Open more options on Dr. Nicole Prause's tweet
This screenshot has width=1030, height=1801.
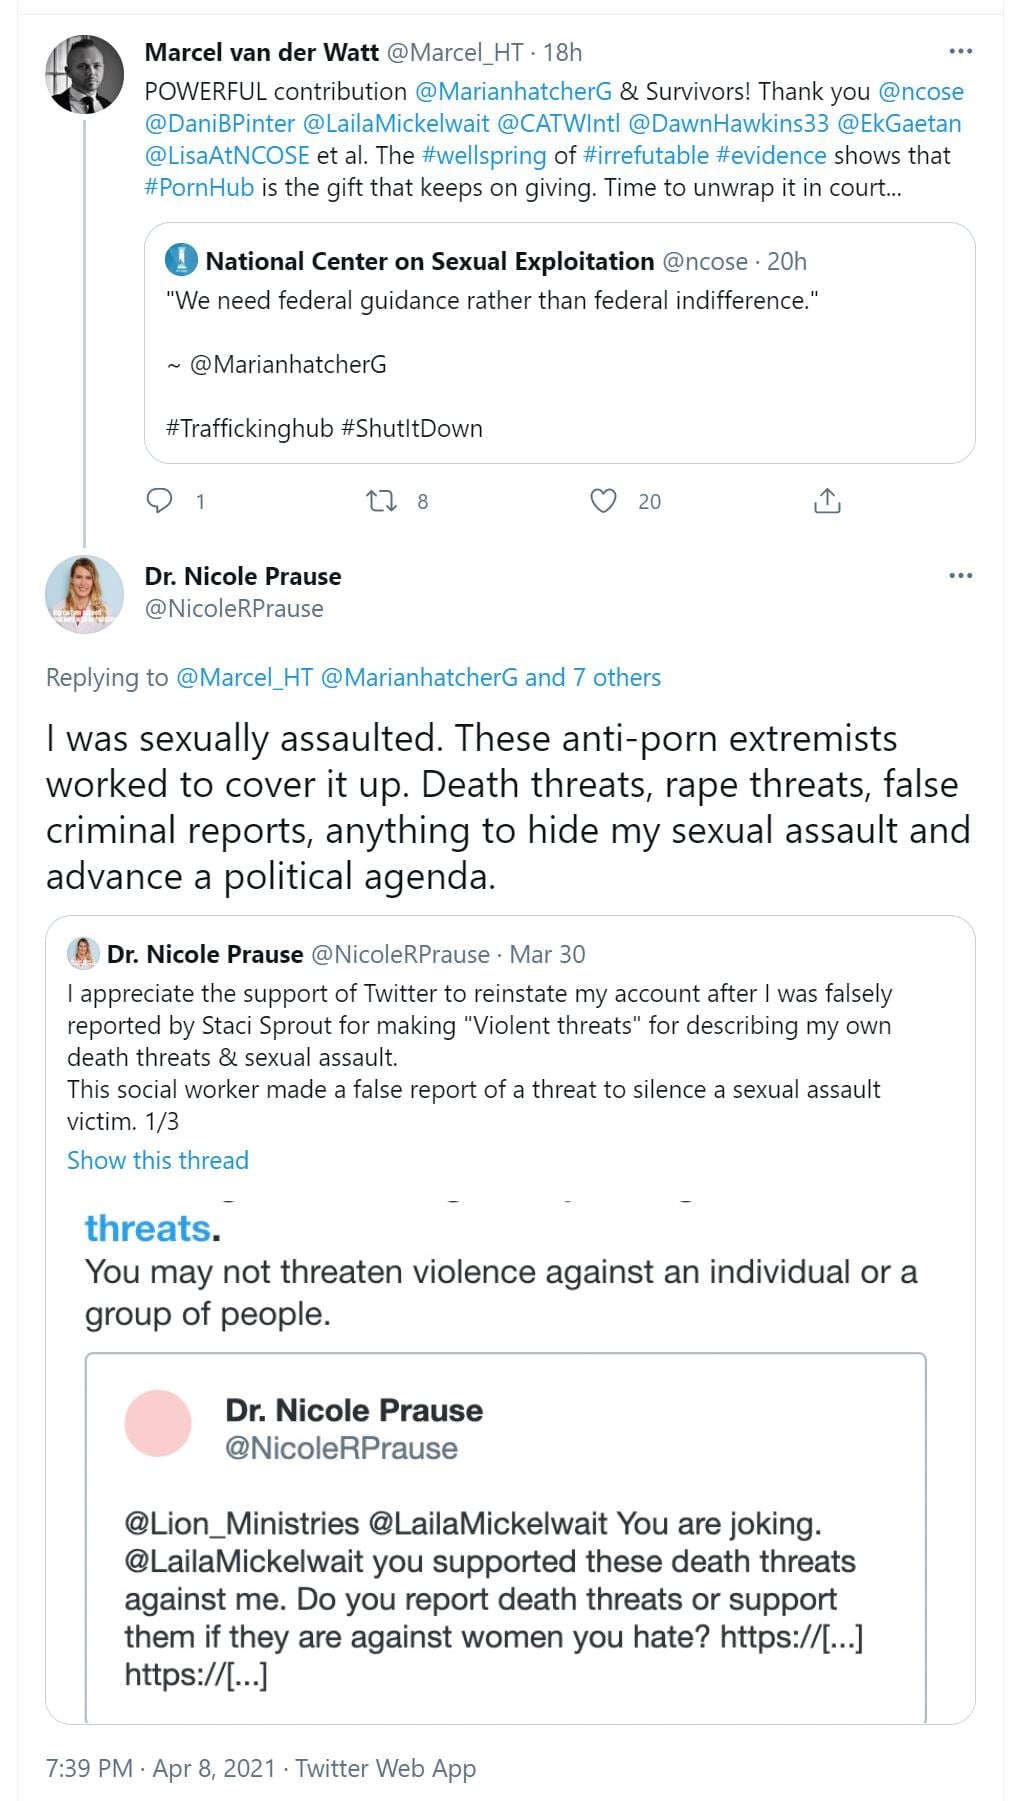[960, 576]
